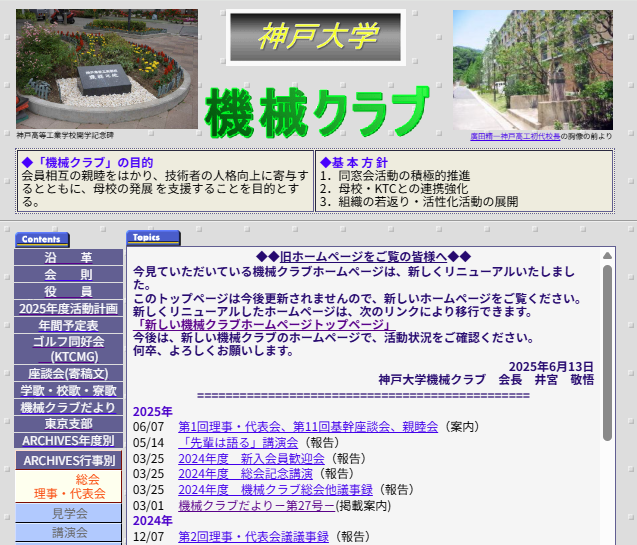Click the 機械クラブ green logo
This screenshot has height=545, width=637.
click(317, 112)
